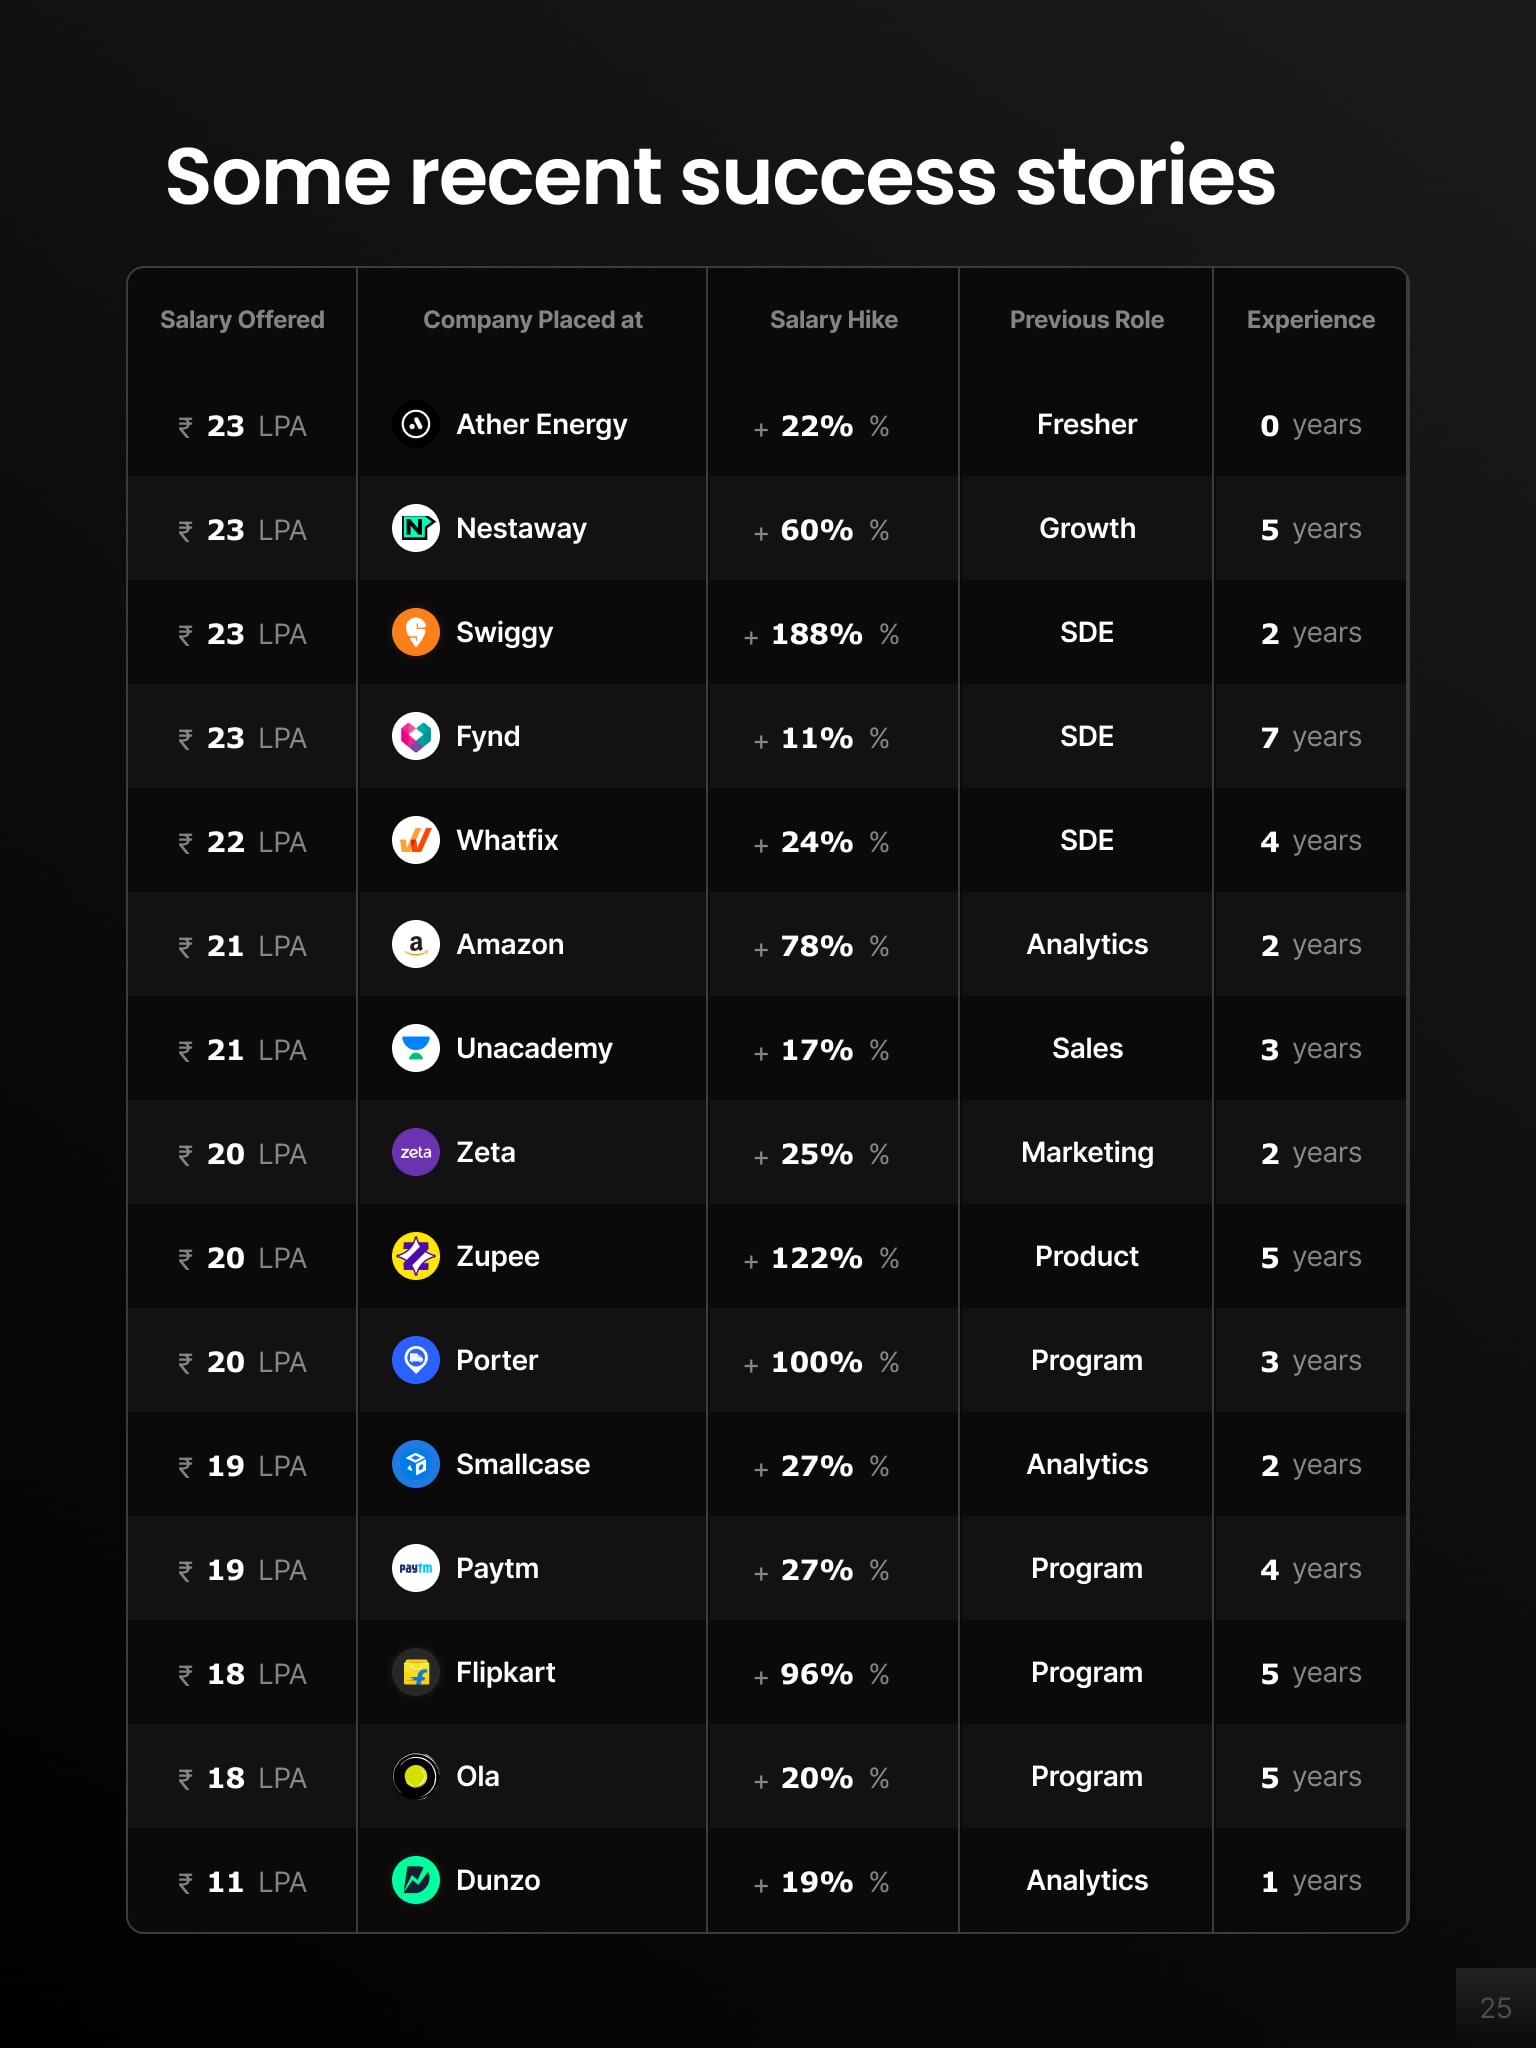Click the Ather Energy logo icon

tap(416, 424)
